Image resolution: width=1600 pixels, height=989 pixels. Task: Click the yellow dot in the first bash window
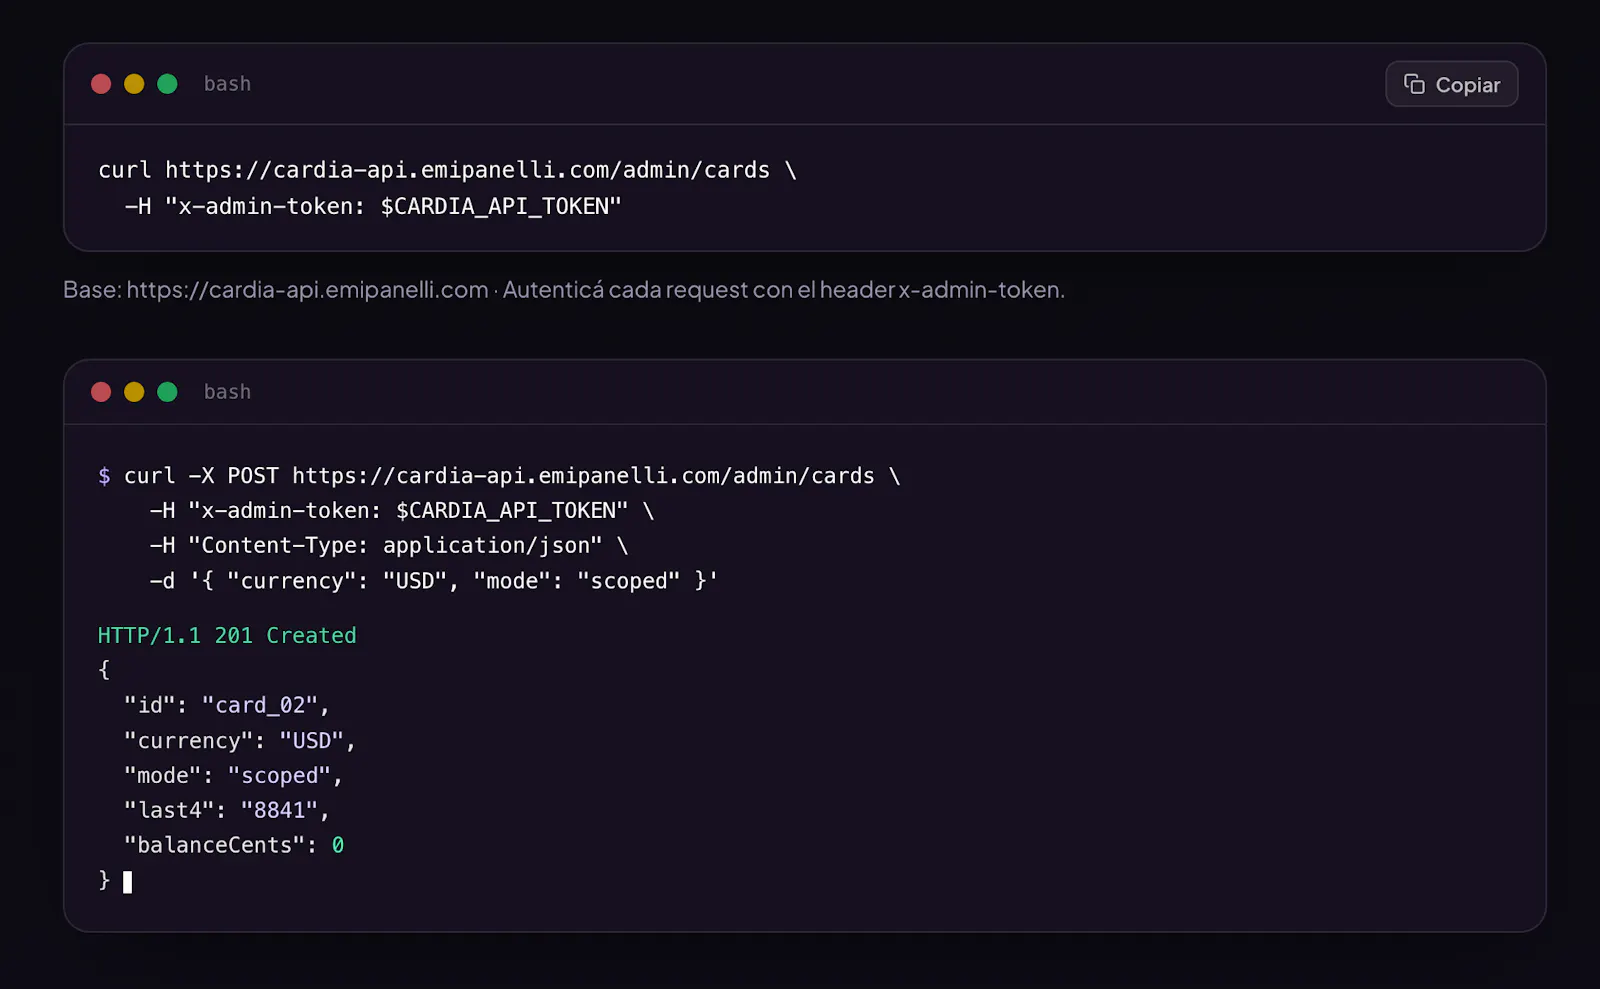134,84
